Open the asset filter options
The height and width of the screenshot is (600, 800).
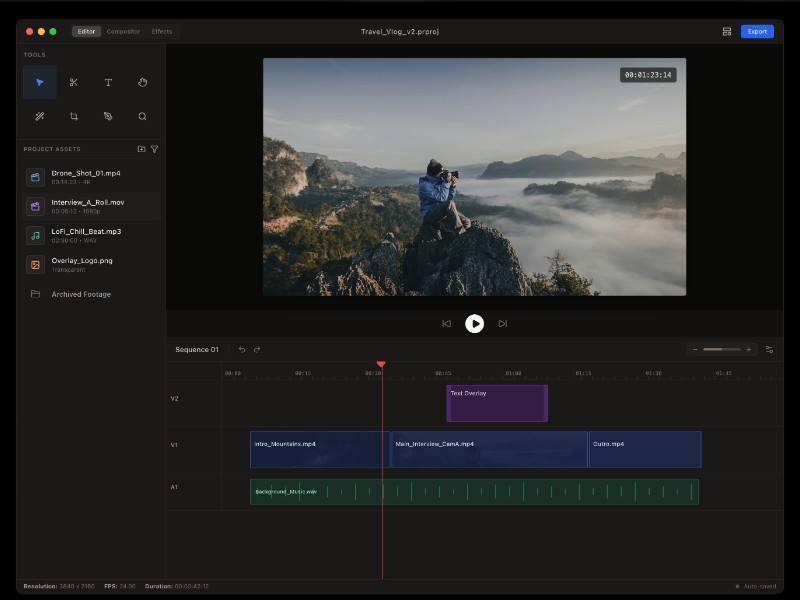(156, 148)
